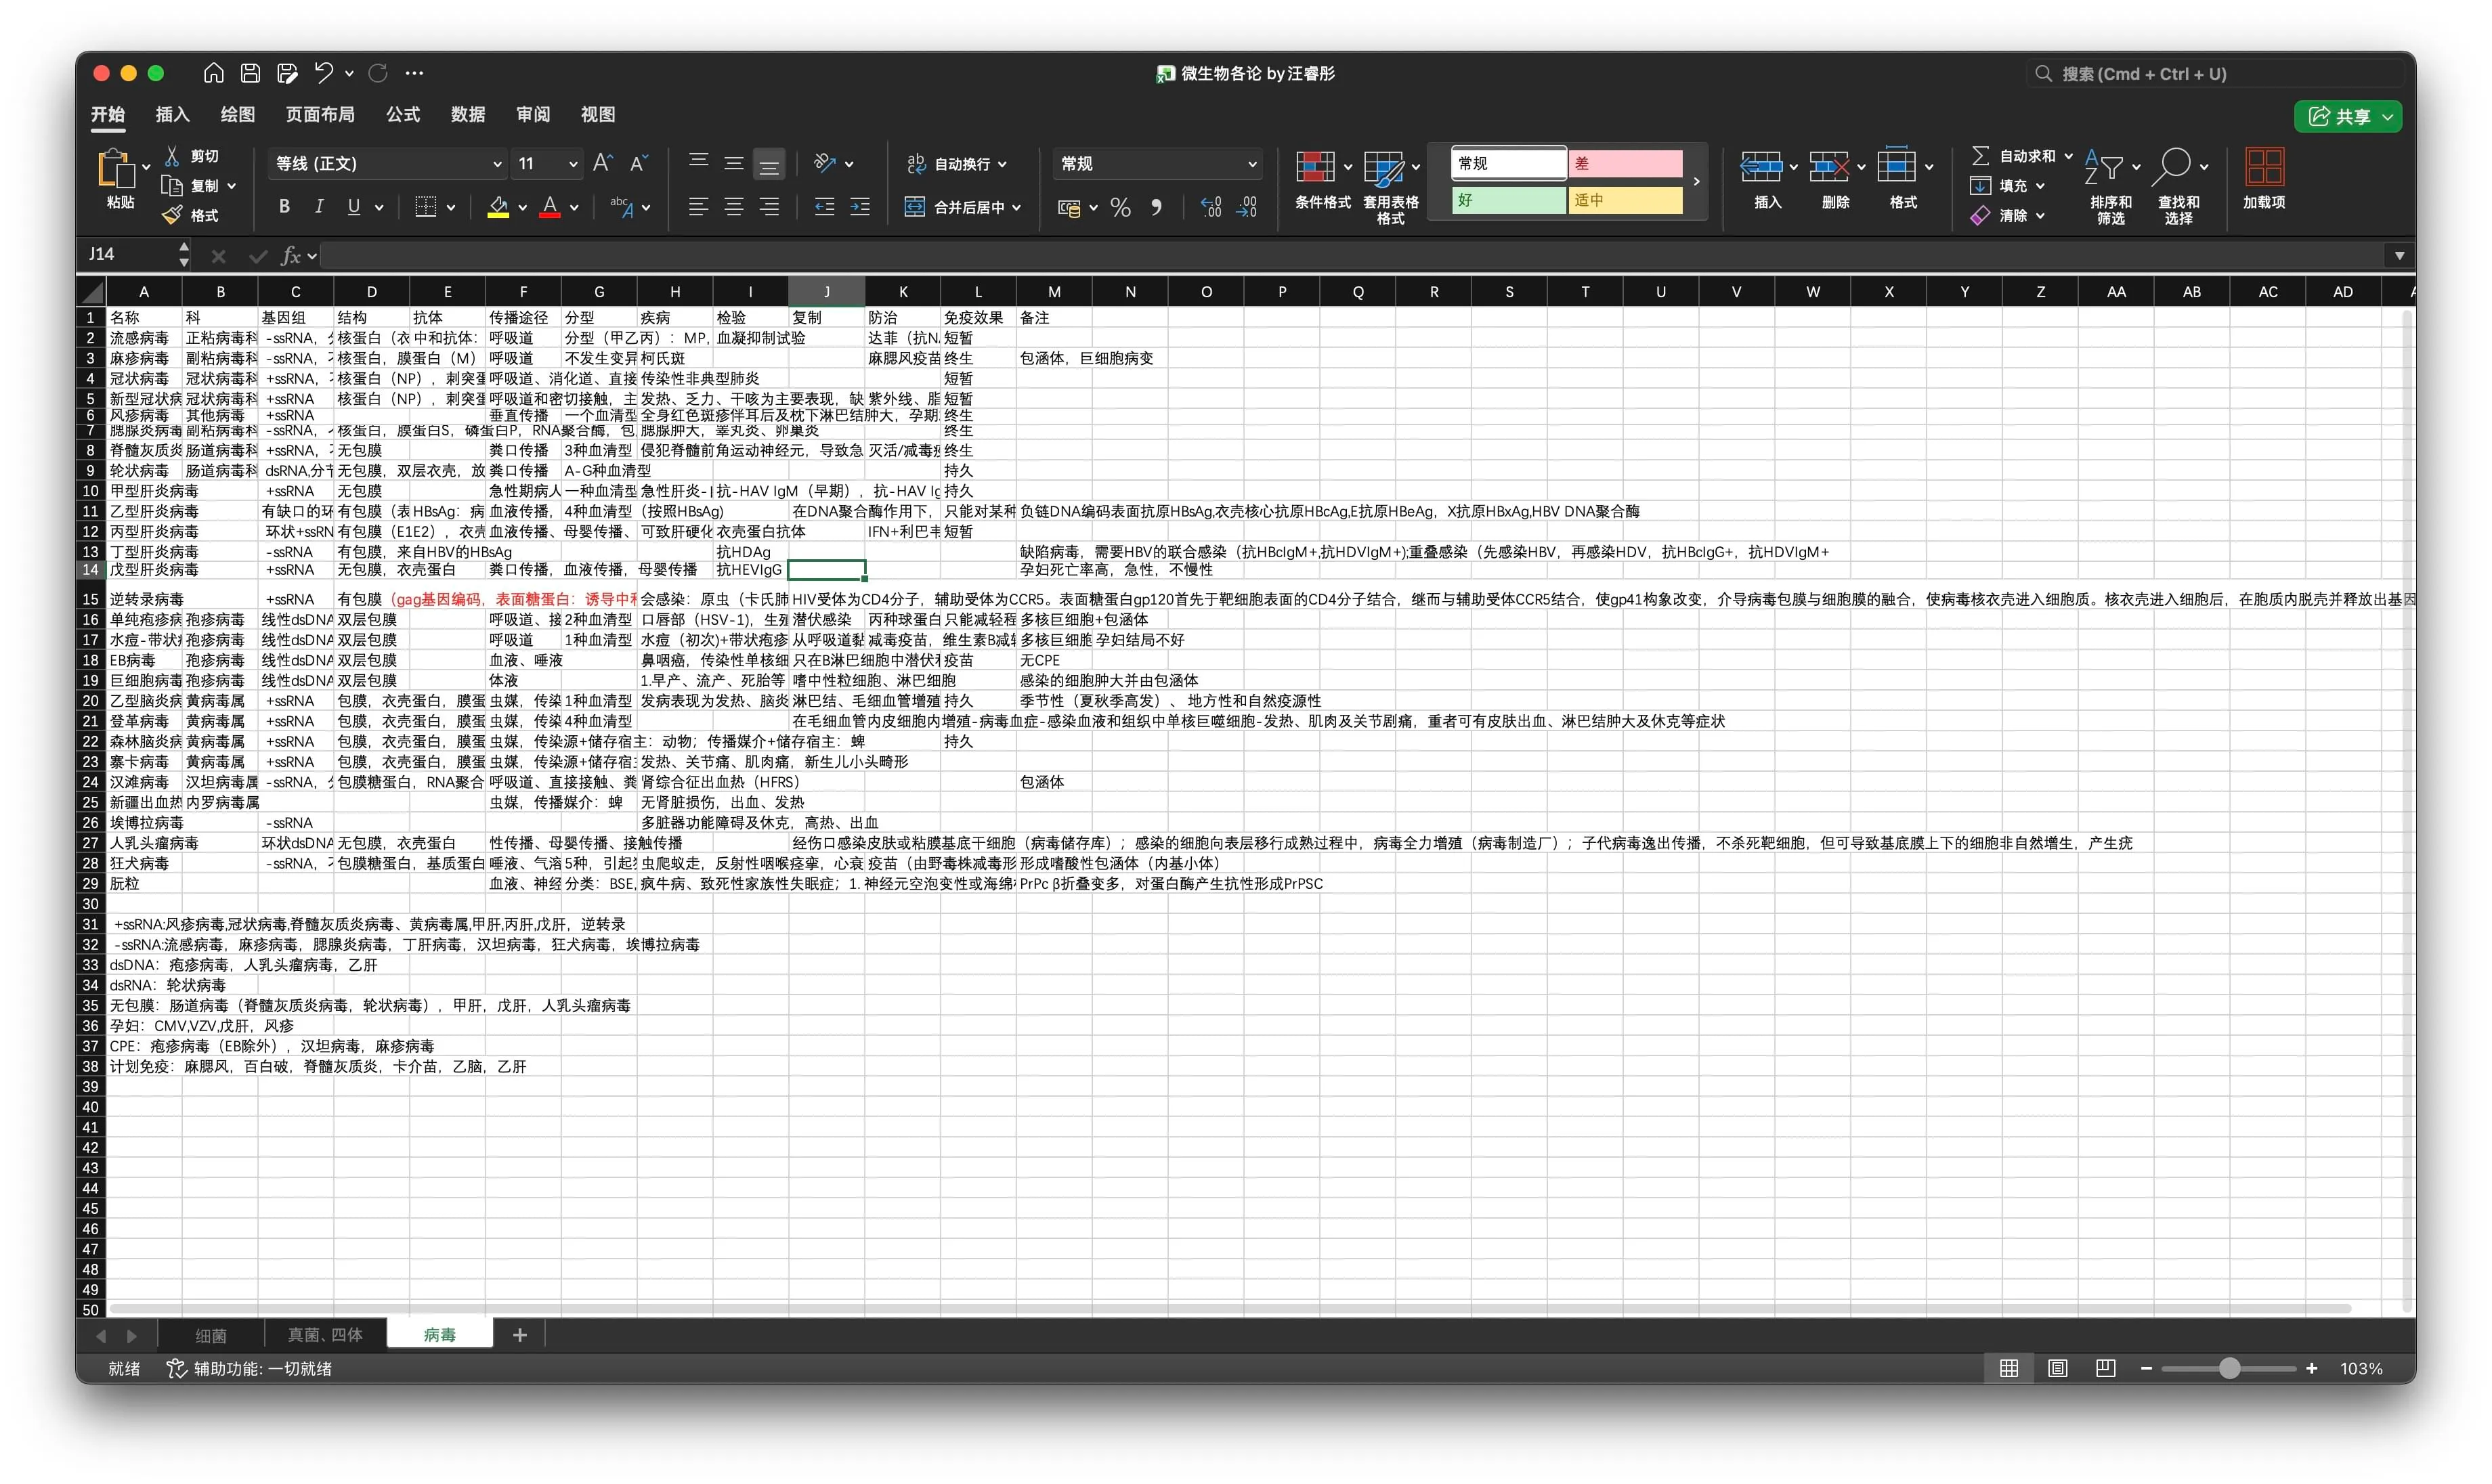
Task: Click the Sort and Filter icon
Action: point(2103,167)
